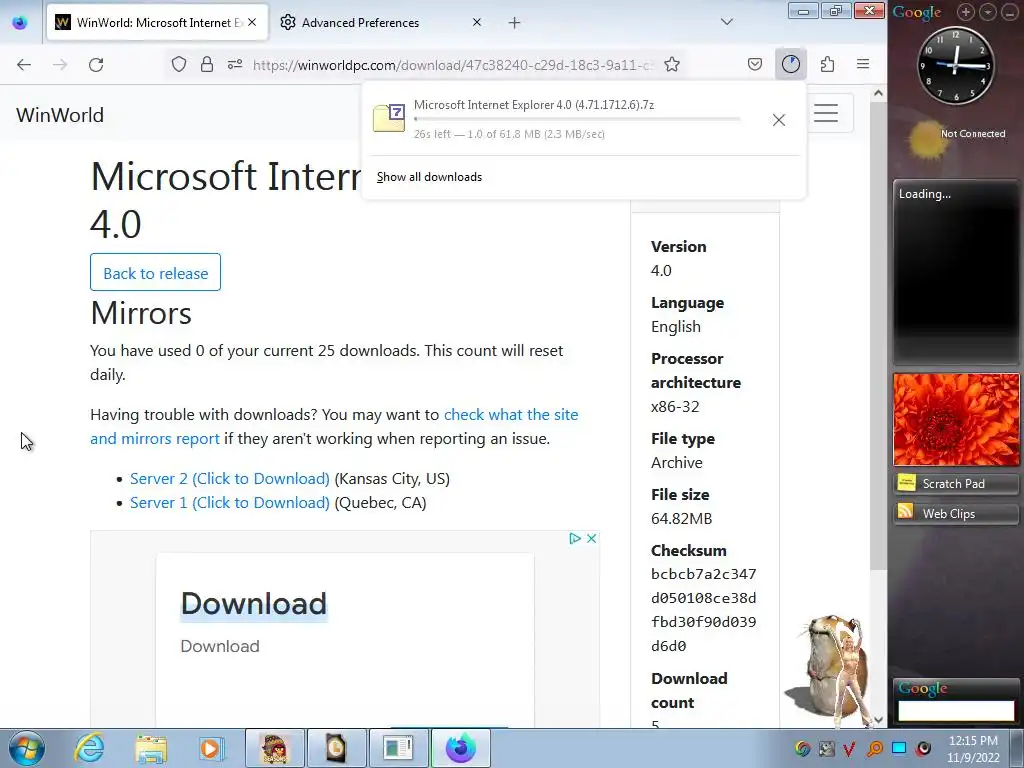Download from Server 2 Kansas City
The width and height of the screenshot is (1024, 768).
[230, 479]
